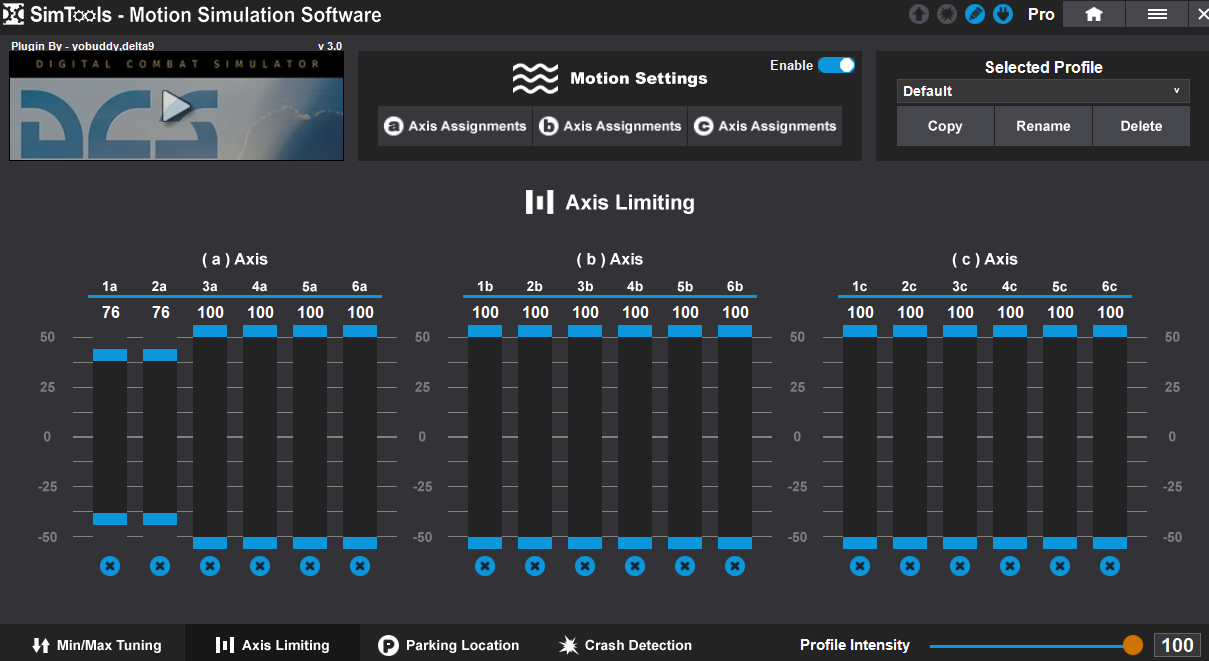Reset axis 6c limit with X icon
Viewport: 1209px width, 661px height.
point(1110,566)
